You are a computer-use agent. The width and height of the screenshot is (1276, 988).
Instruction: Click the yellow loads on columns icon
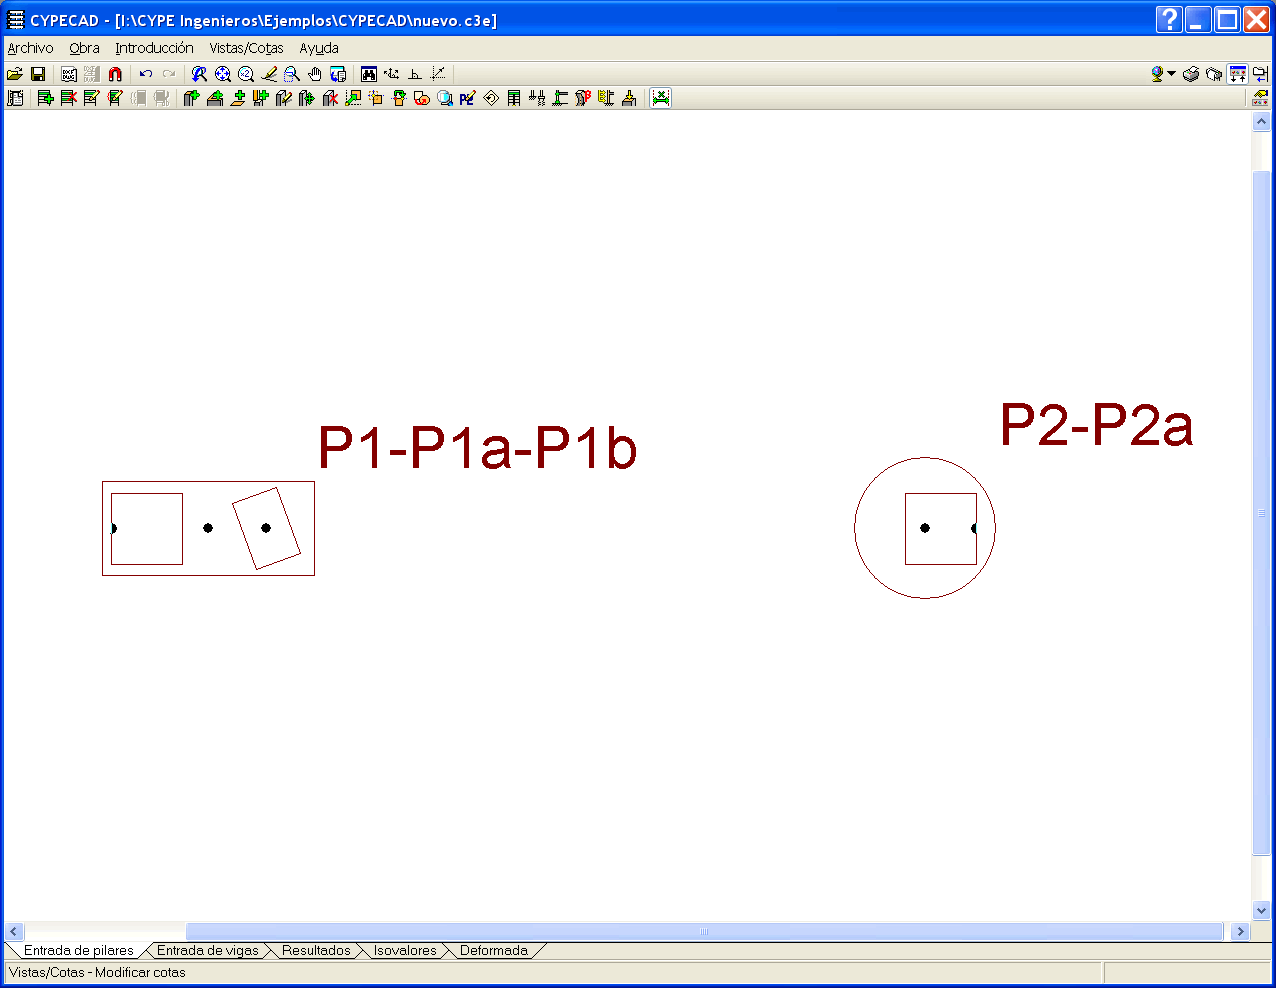[x=606, y=98]
